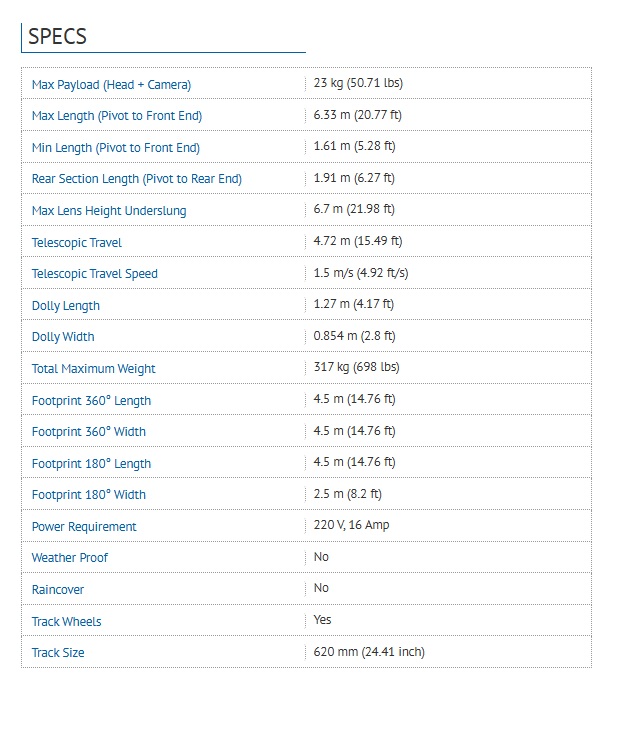This screenshot has height=738, width=632.
Task: Click the 1.5 m/s (4.92 ft/s) value
Action: point(361,273)
